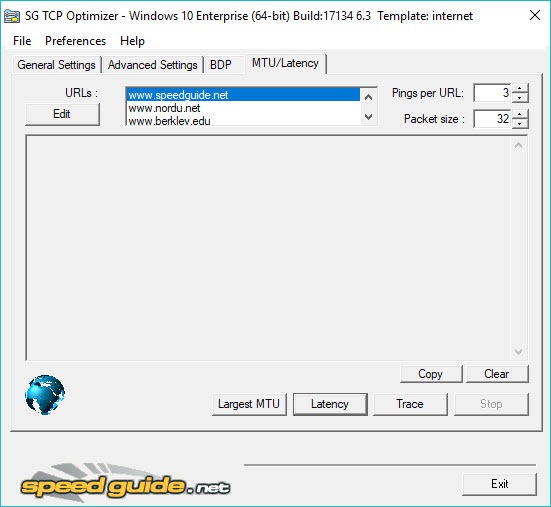Image resolution: width=551 pixels, height=507 pixels.
Task: Click the blue globe icon
Action: click(x=45, y=395)
